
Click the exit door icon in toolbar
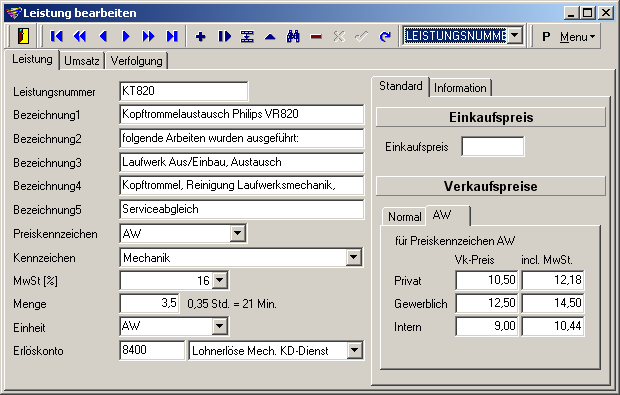pyautogui.click(x=24, y=36)
